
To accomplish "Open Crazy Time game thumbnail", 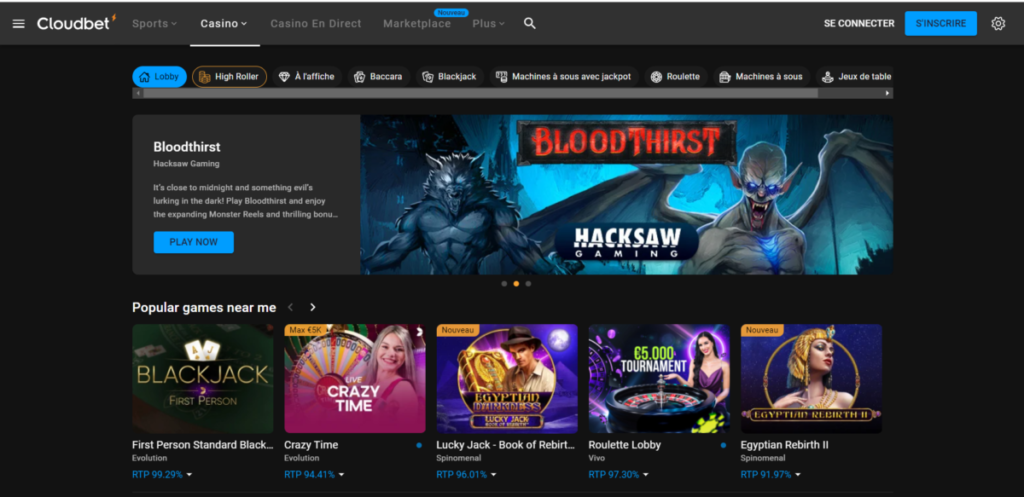I will click(x=355, y=379).
